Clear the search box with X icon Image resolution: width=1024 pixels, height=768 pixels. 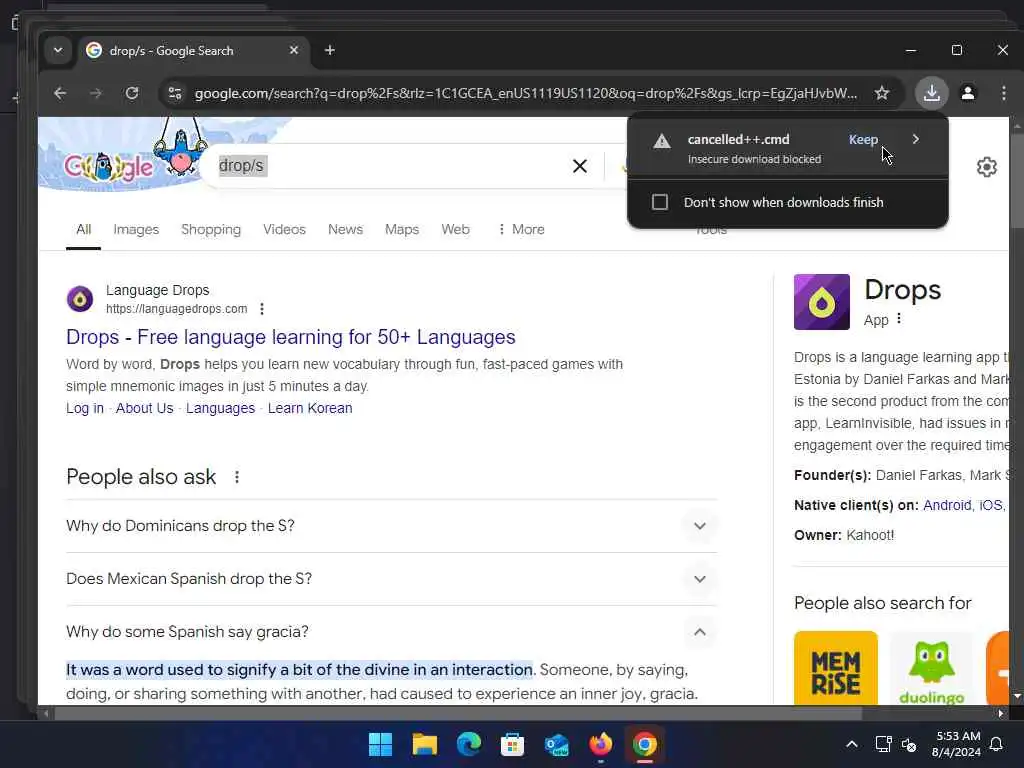point(579,166)
